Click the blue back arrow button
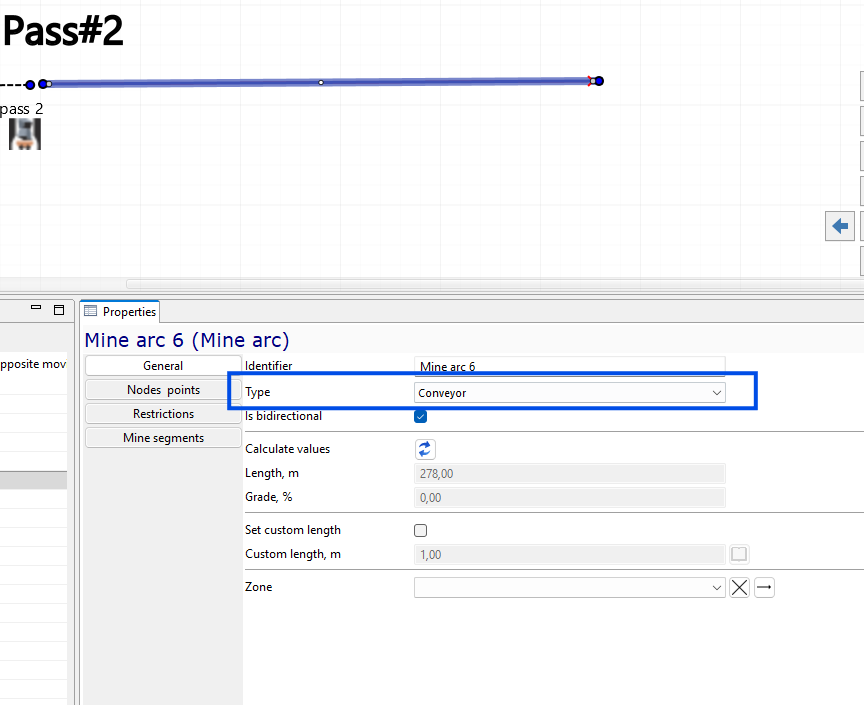Screen dimensions: 864x705 coord(839,226)
